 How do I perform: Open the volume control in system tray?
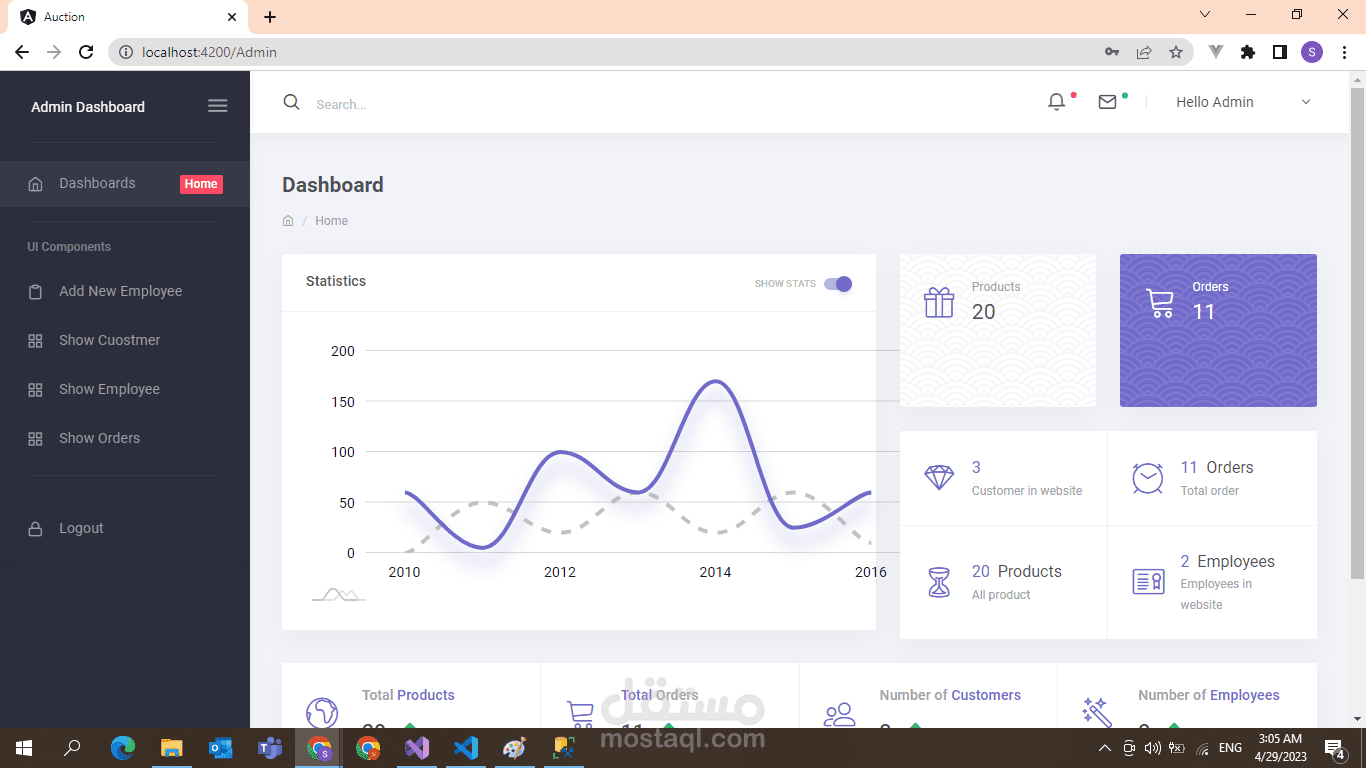[1152, 748]
